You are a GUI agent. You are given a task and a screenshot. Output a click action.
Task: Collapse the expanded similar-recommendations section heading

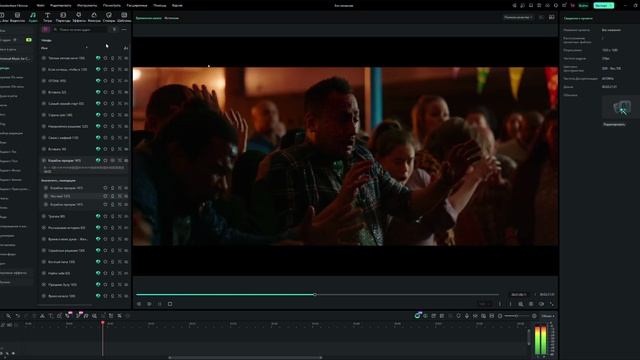coord(58,180)
